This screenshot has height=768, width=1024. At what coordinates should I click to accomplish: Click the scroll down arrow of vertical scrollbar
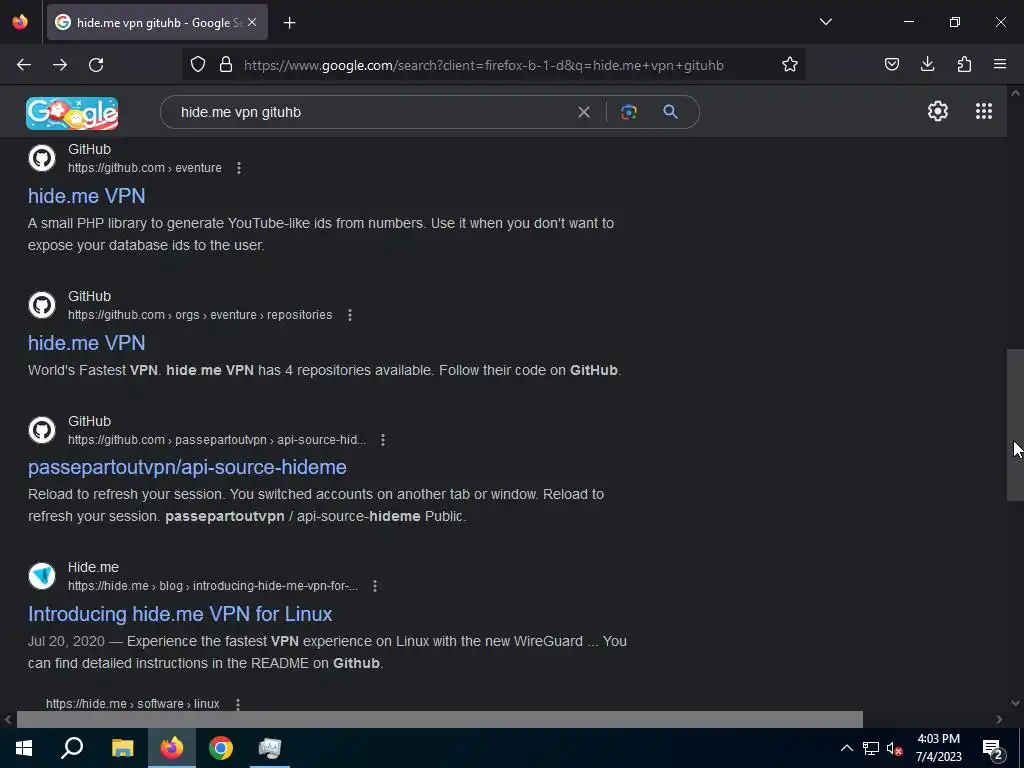[x=1015, y=703]
